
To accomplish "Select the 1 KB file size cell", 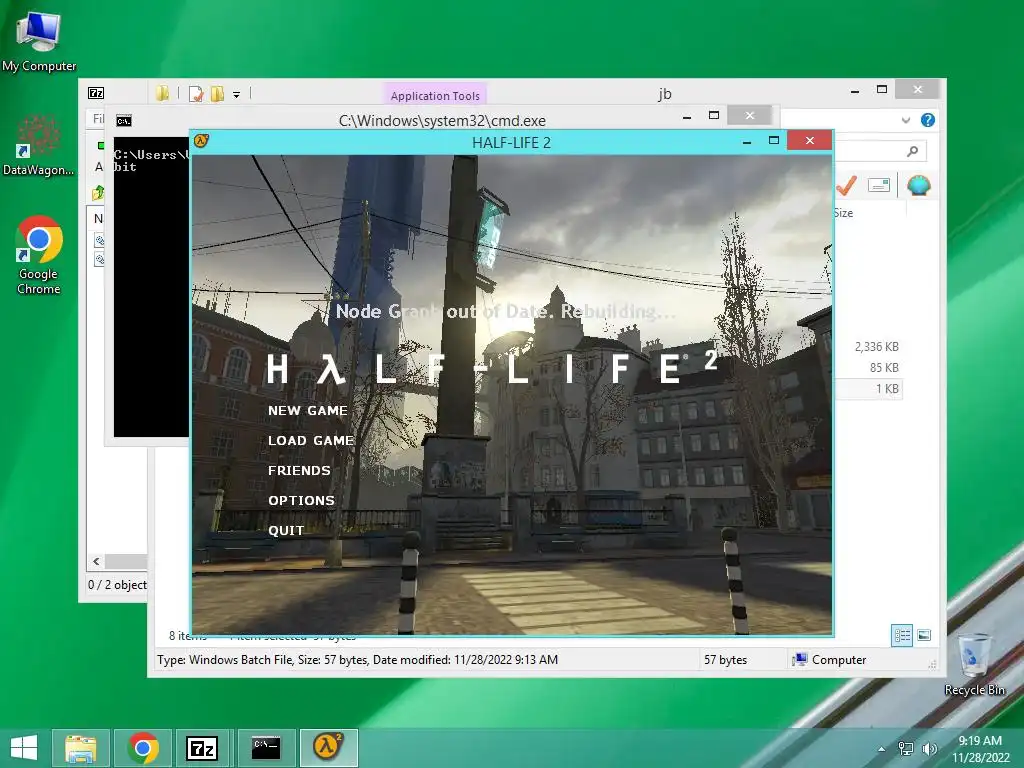I will [887, 389].
